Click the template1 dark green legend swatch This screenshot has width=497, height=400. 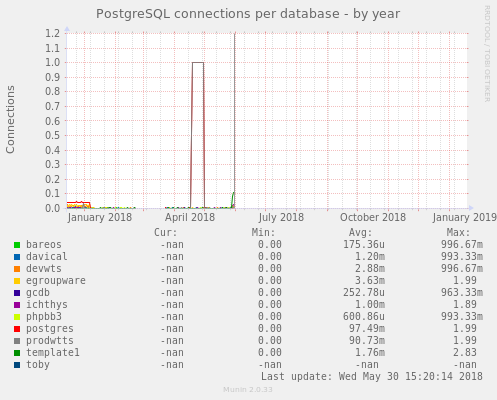17,353
